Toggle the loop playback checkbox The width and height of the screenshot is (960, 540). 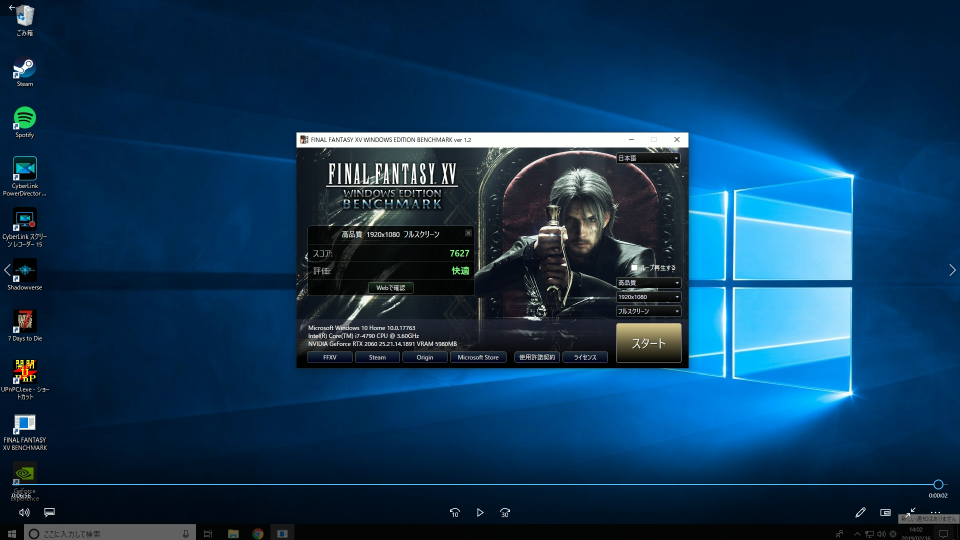click(634, 268)
